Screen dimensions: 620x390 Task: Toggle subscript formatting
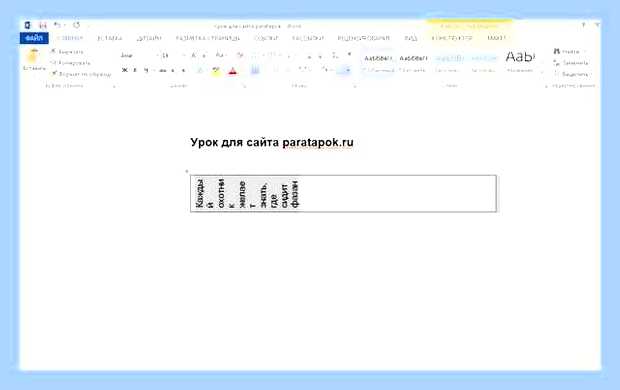[x=173, y=70]
